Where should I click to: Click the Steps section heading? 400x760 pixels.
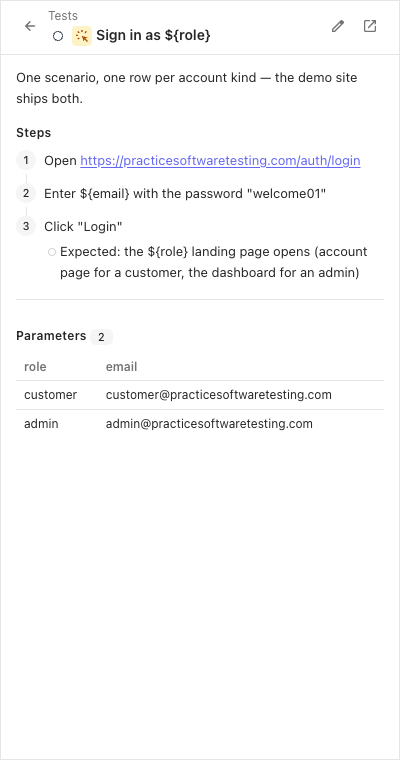(x=33, y=133)
